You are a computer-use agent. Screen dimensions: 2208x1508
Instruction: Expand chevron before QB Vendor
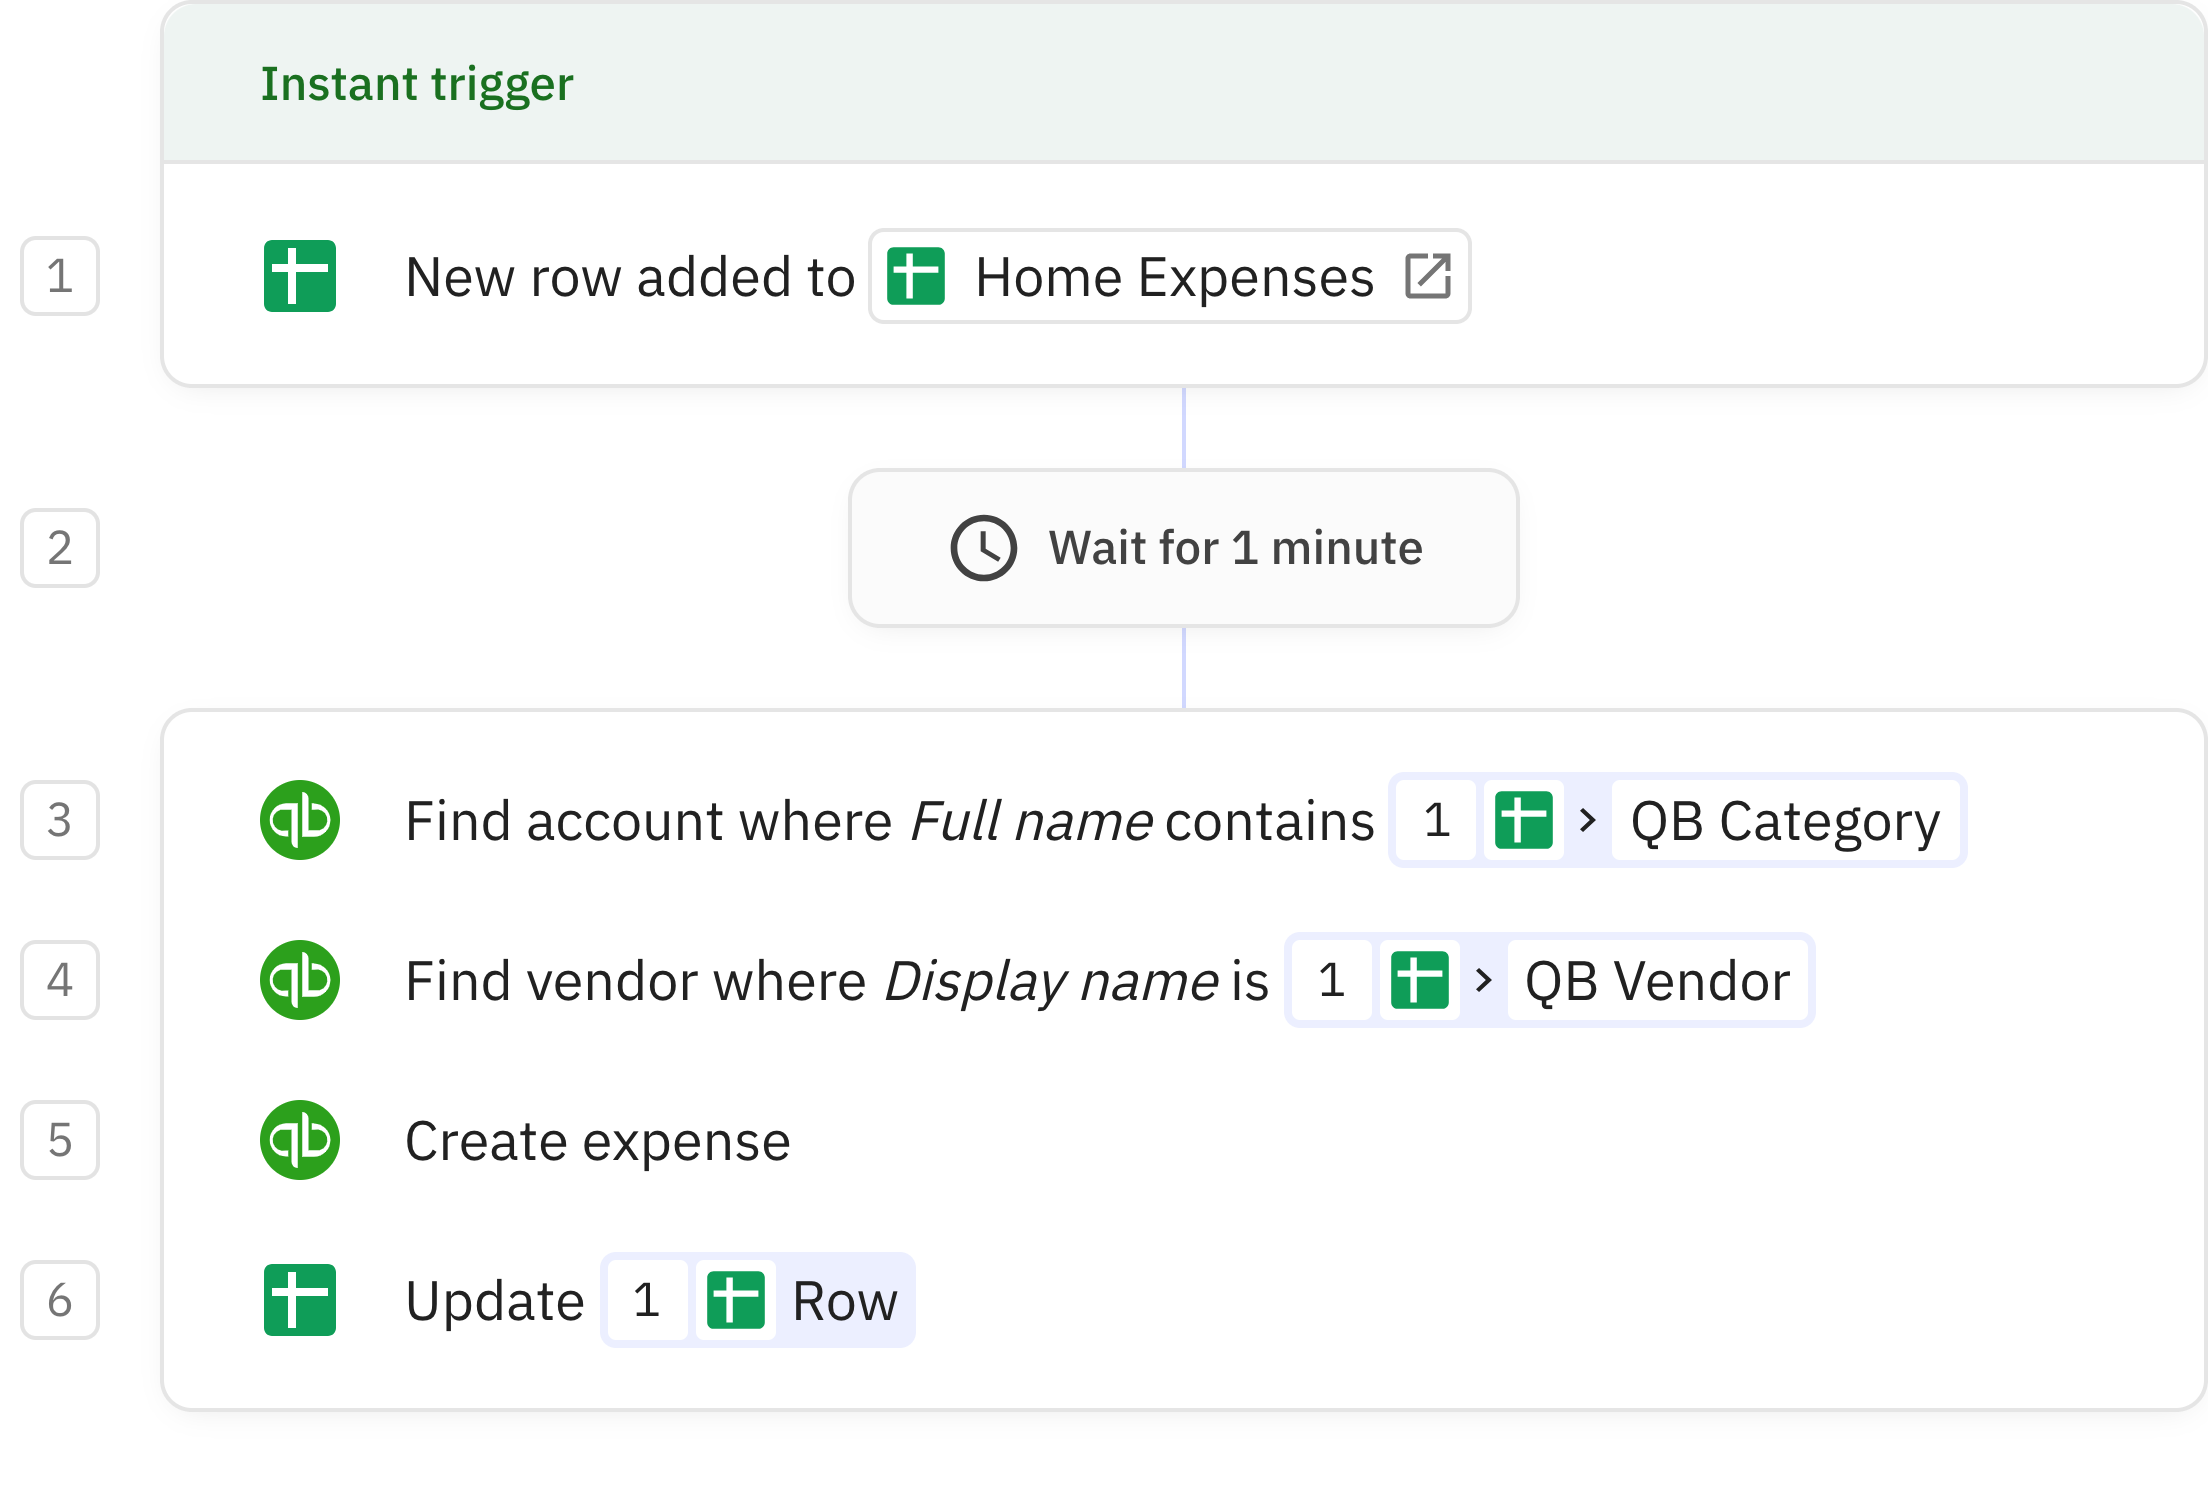click(x=1483, y=980)
